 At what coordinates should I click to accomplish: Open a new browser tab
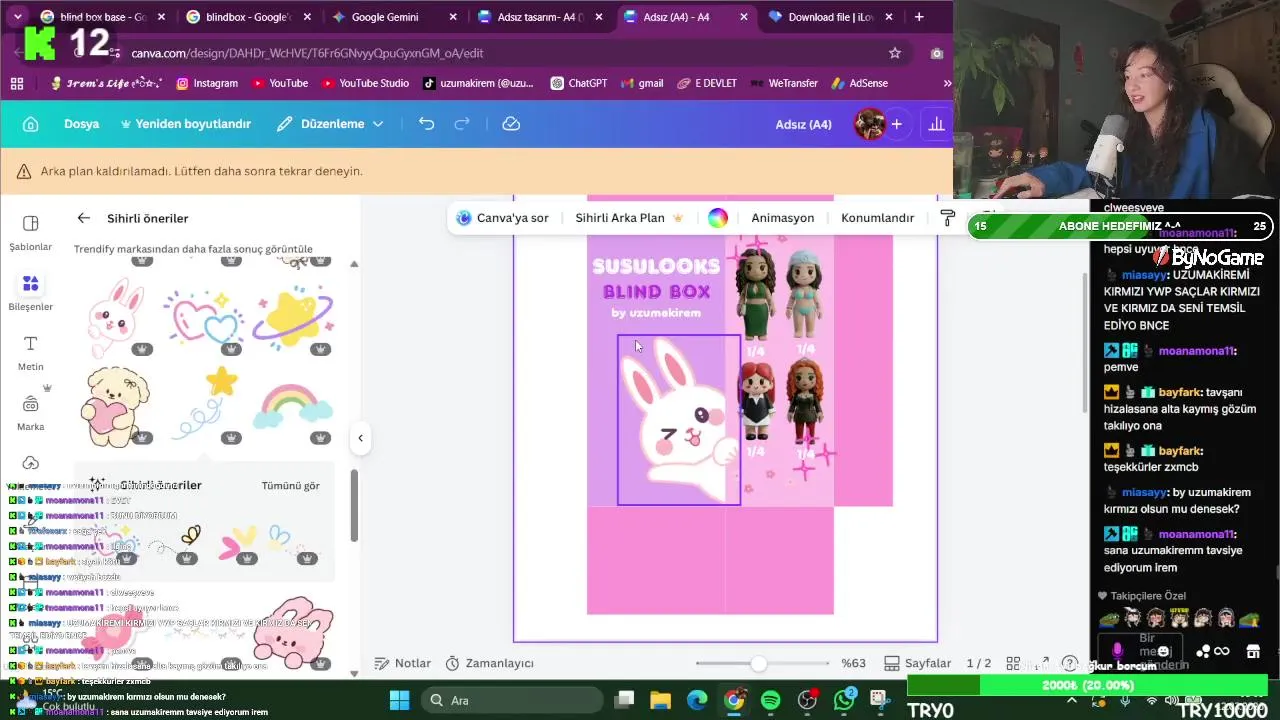click(919, 17)
